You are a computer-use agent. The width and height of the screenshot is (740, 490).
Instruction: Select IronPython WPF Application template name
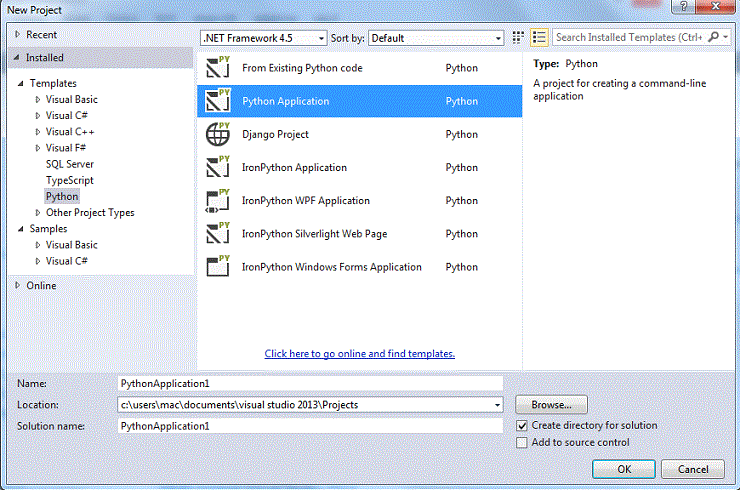click(x=306, y=201)
